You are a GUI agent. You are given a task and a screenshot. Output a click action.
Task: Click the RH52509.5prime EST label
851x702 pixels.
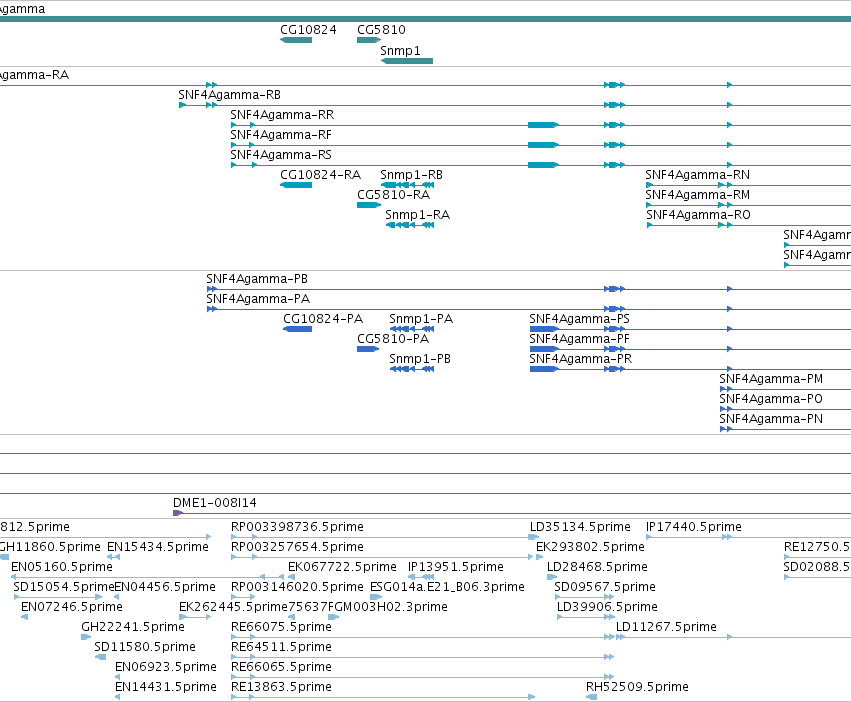637,687
